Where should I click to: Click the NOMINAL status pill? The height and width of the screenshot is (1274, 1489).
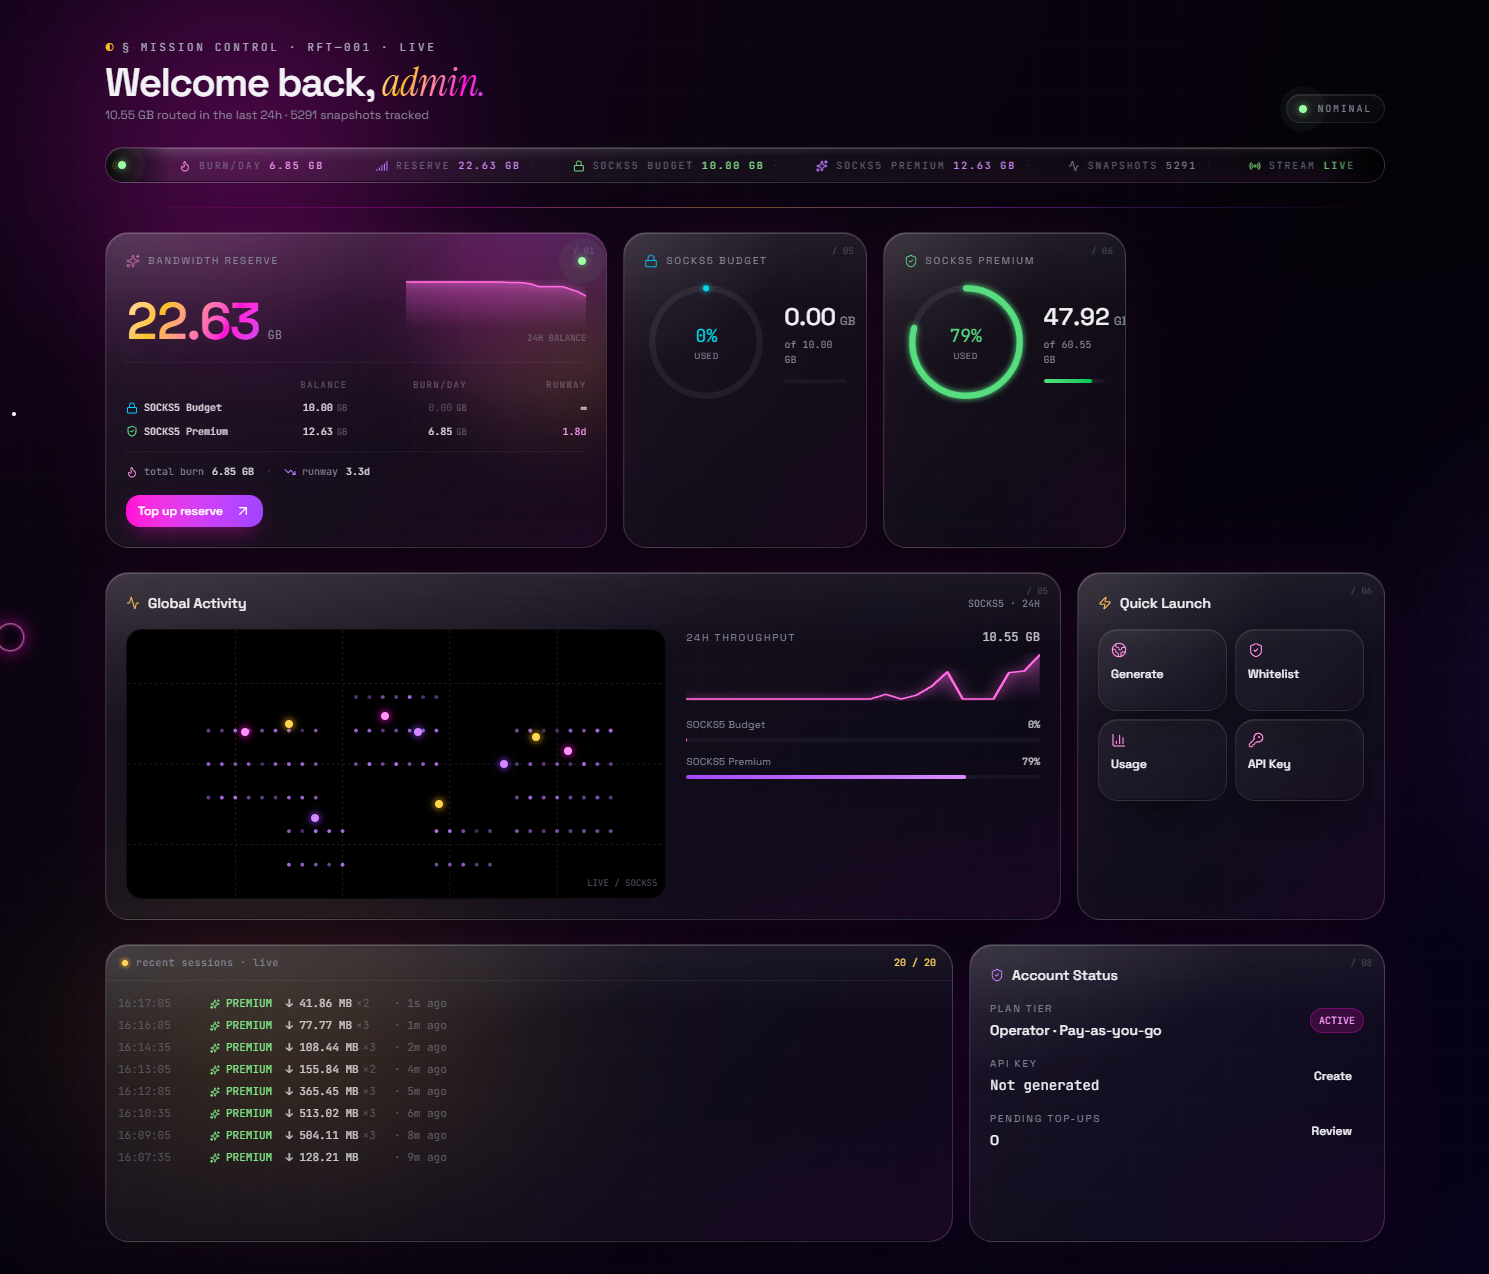1335,109
